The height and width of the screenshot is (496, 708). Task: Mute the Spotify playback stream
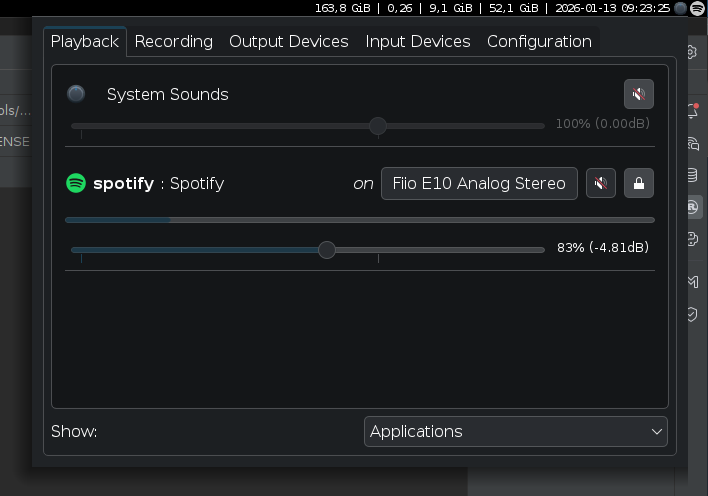(600, 184)
